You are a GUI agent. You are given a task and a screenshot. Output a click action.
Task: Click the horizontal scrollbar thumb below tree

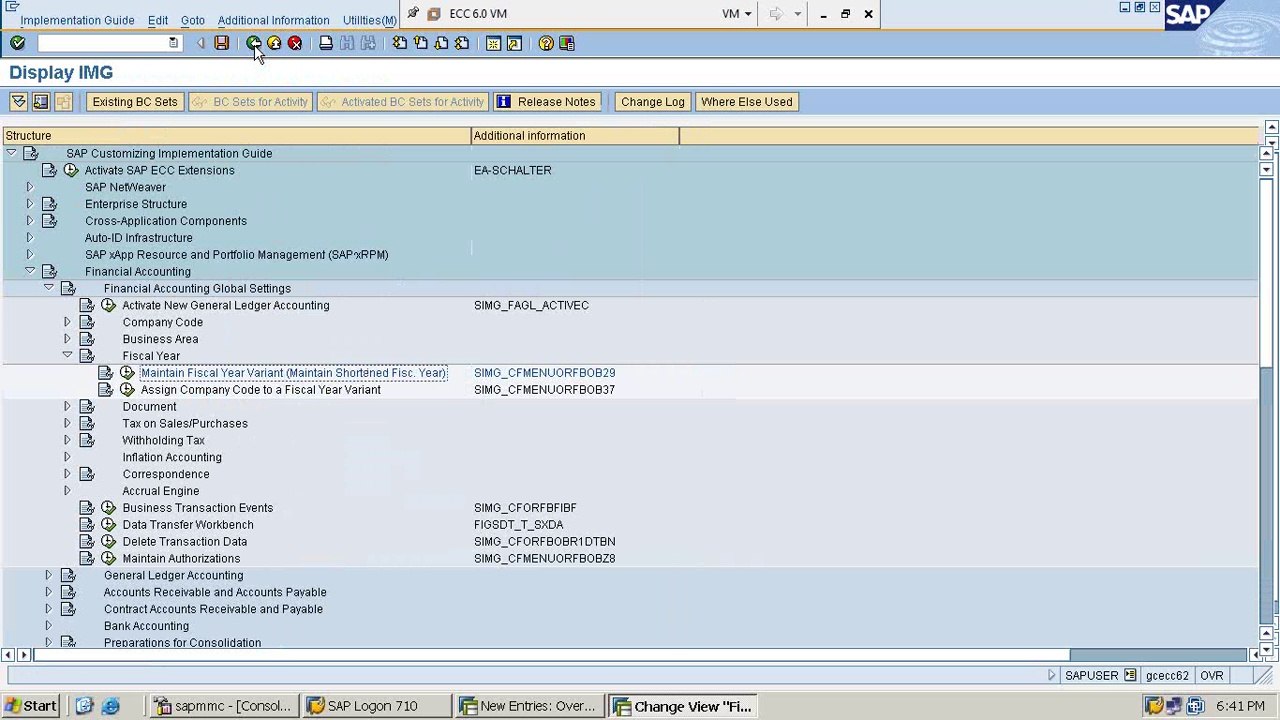552,655
